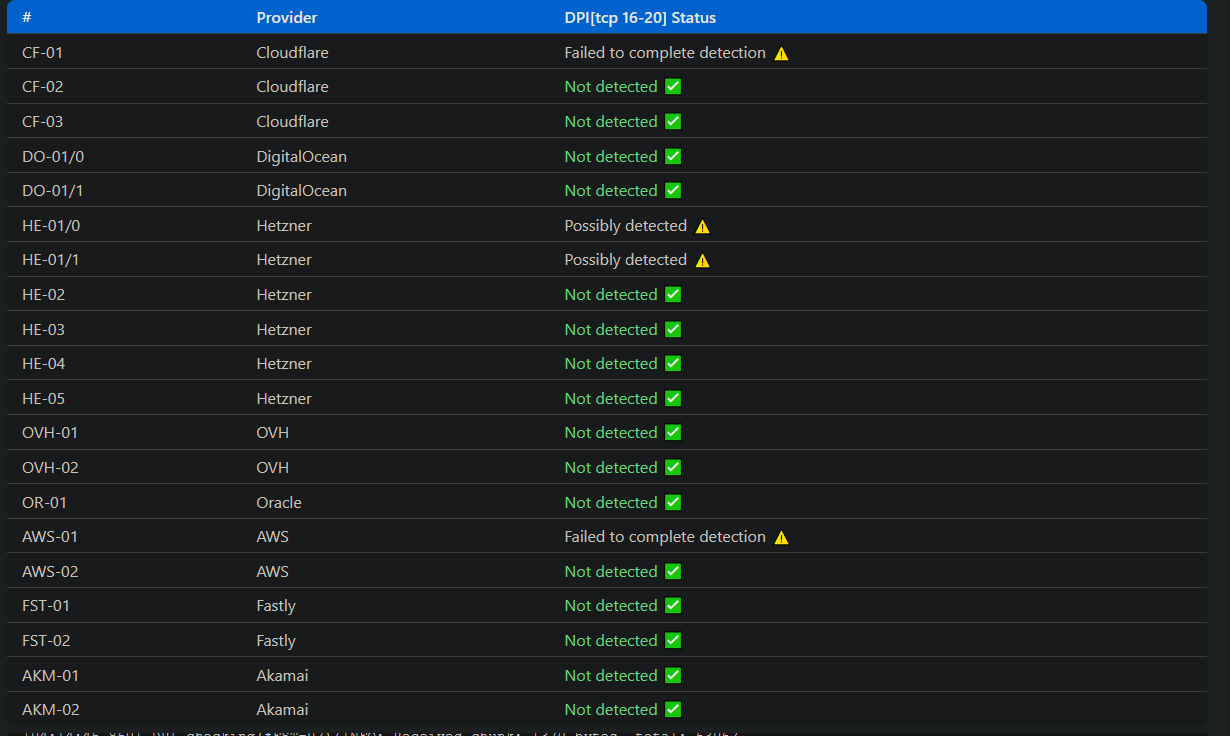Select the OVH-01 identifier cell
1230x736 pixels.
(50, 433)
